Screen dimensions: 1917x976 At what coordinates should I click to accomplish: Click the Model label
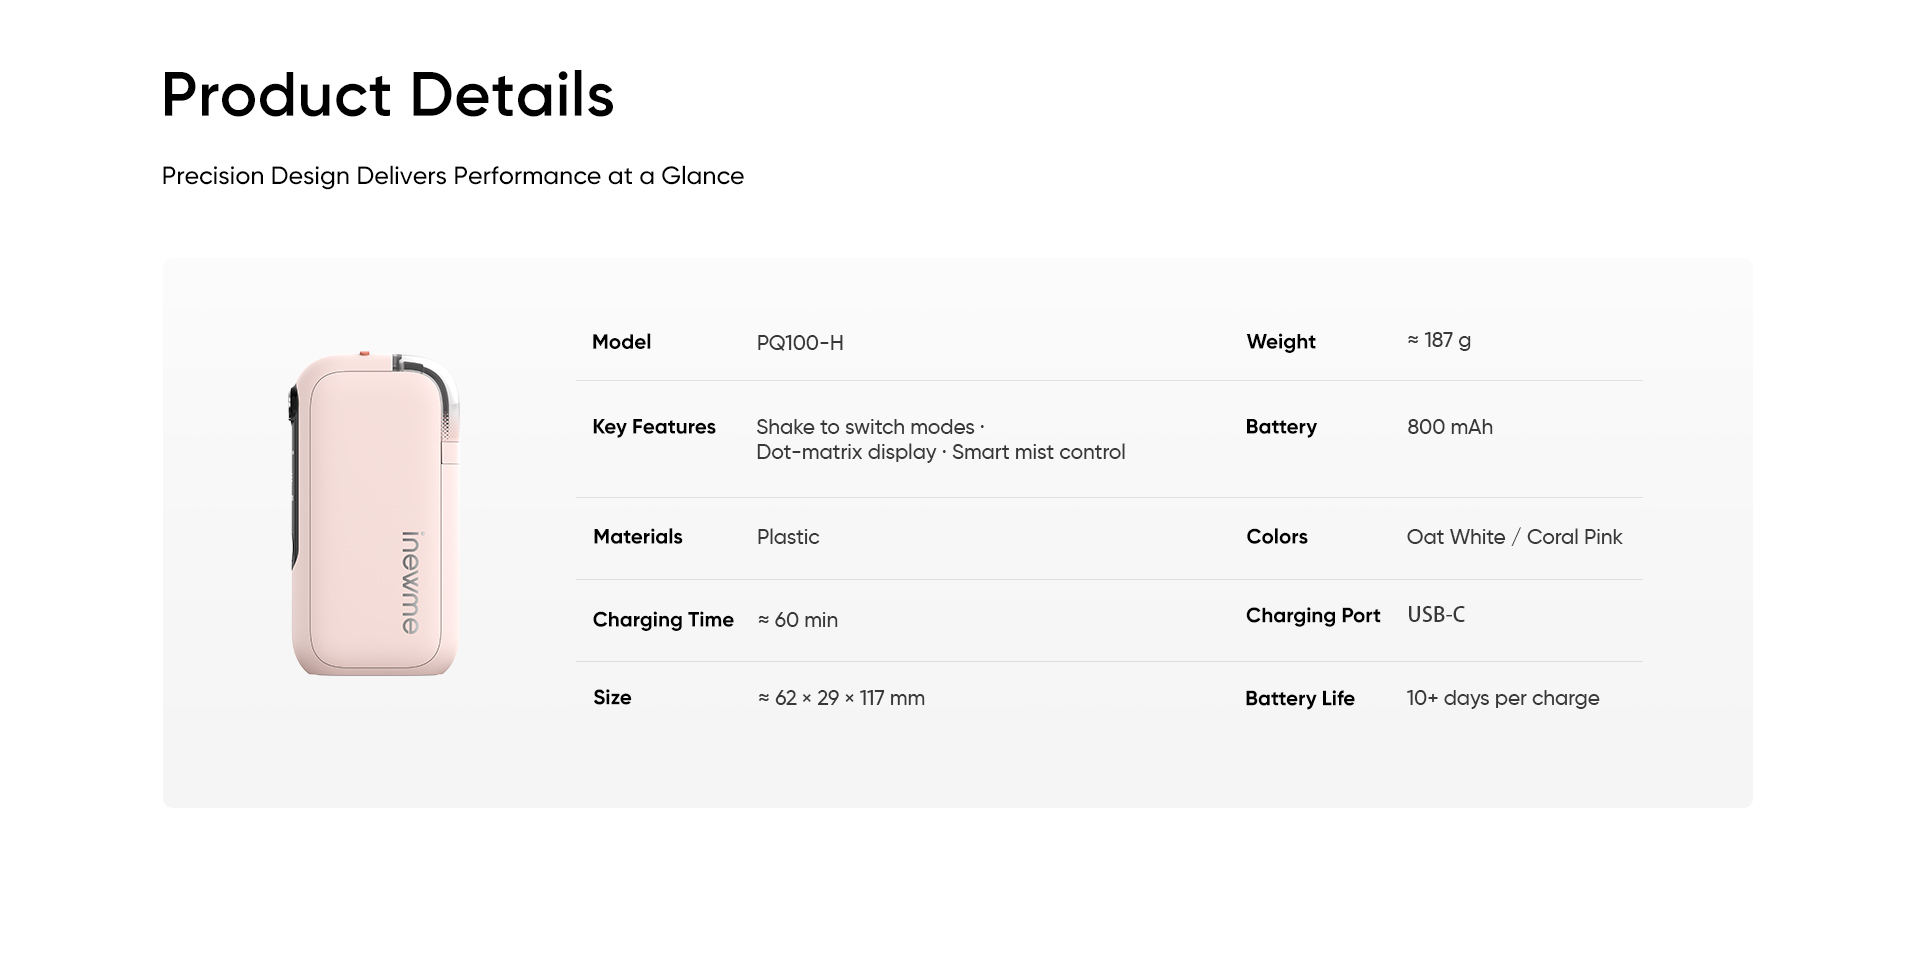point(621,342)
